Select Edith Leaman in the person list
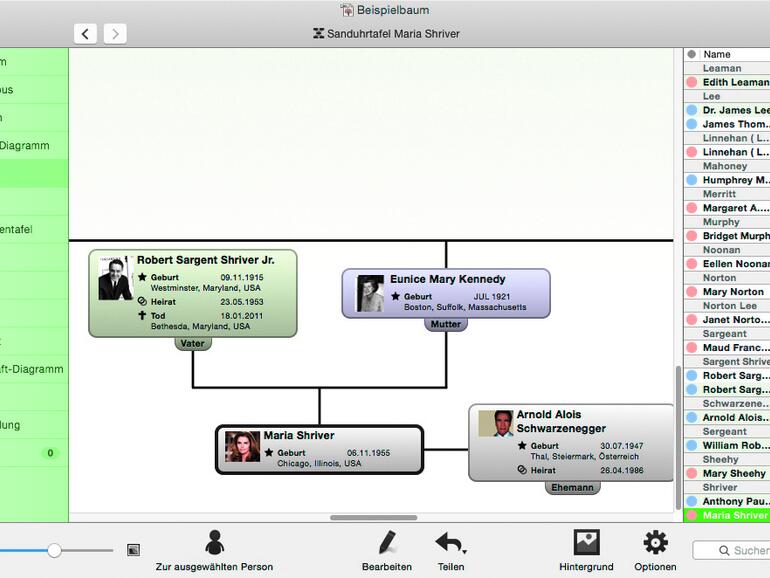This screenshot has height=578, width=770. pos(727,83)
